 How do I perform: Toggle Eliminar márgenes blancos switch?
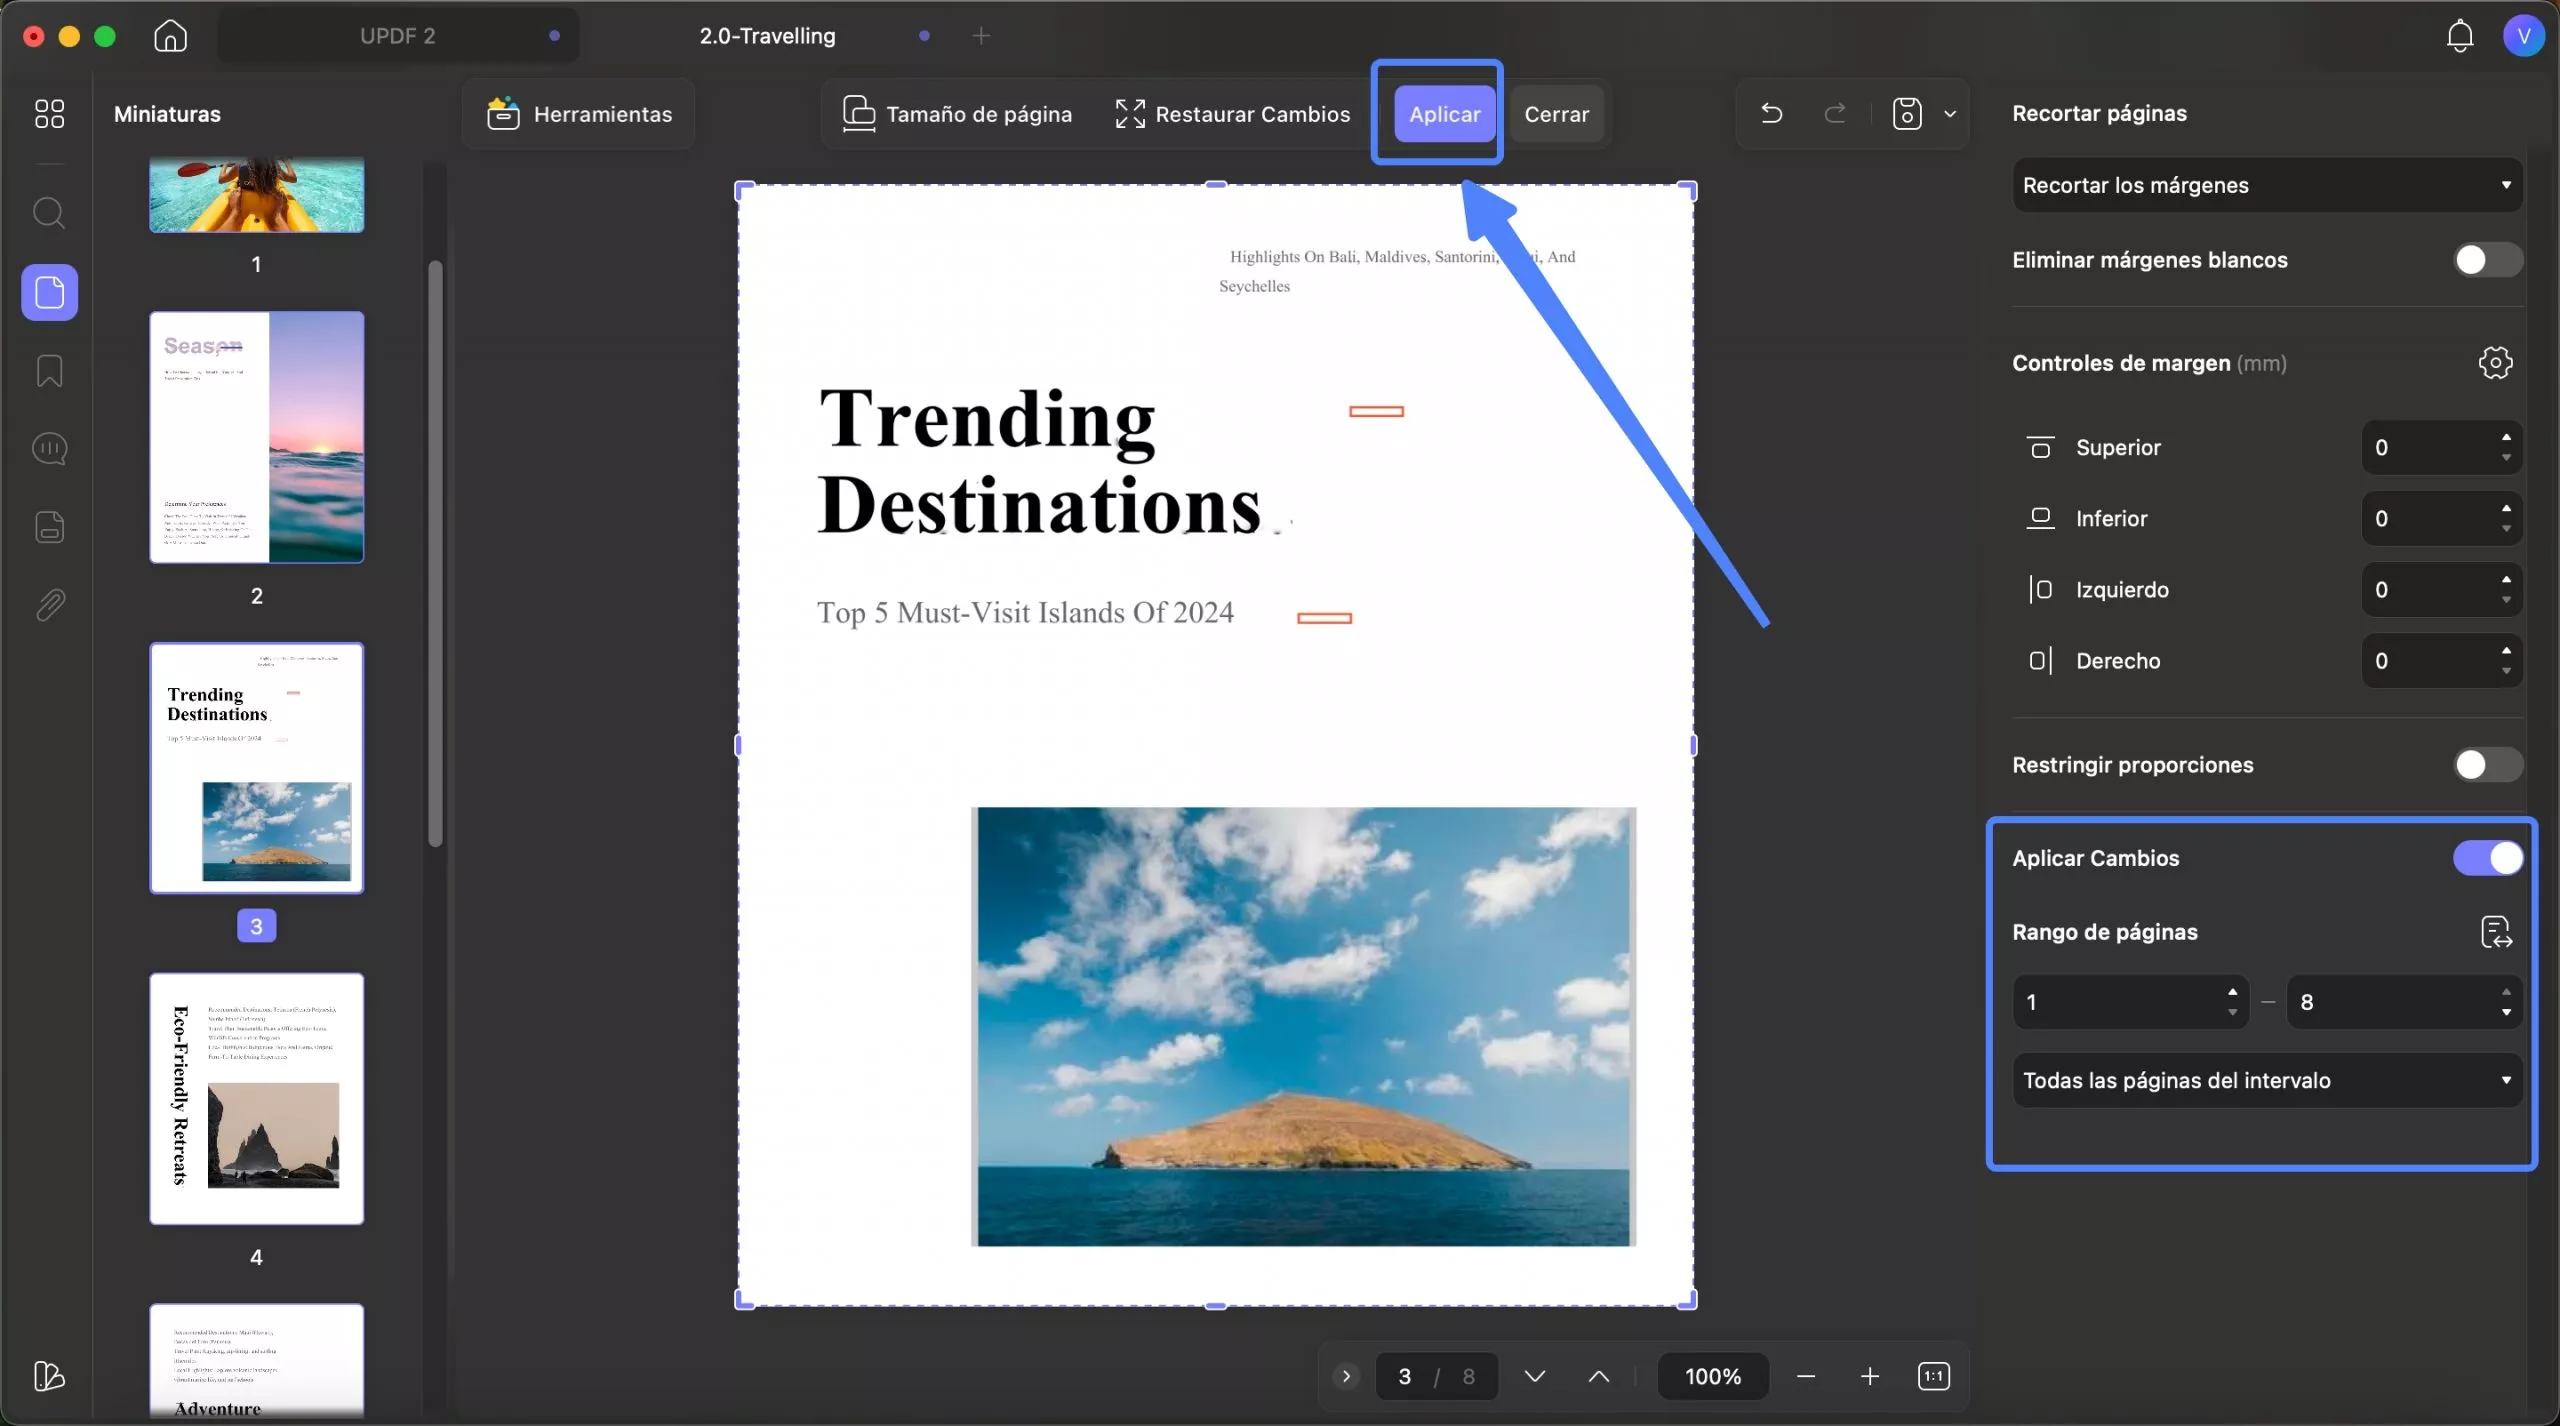[x=2487, y=260]
